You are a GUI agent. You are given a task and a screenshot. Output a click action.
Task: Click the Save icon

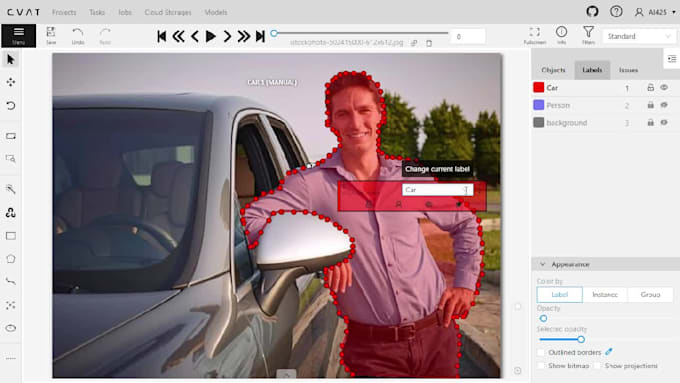51,36
